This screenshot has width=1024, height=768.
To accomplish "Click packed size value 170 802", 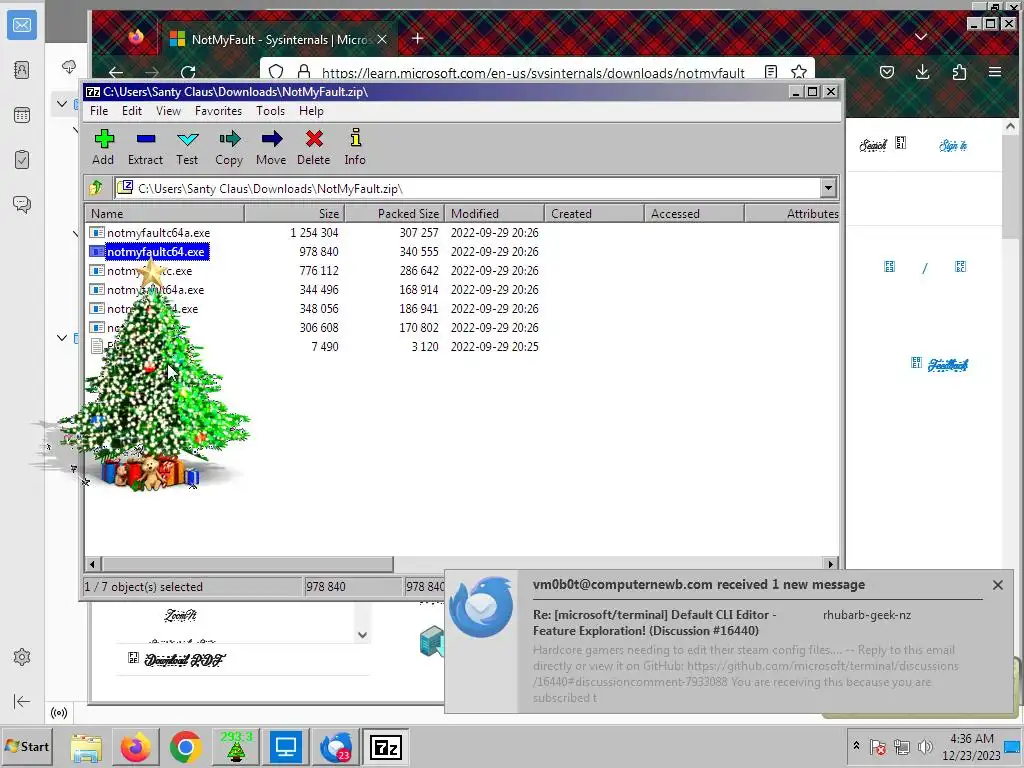I will [x=419, y=327].
